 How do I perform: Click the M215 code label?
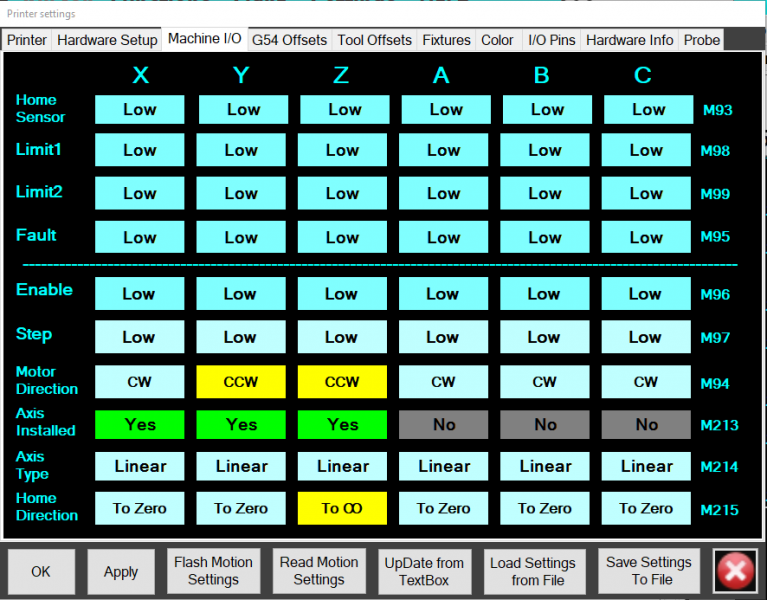pos(719,510)
